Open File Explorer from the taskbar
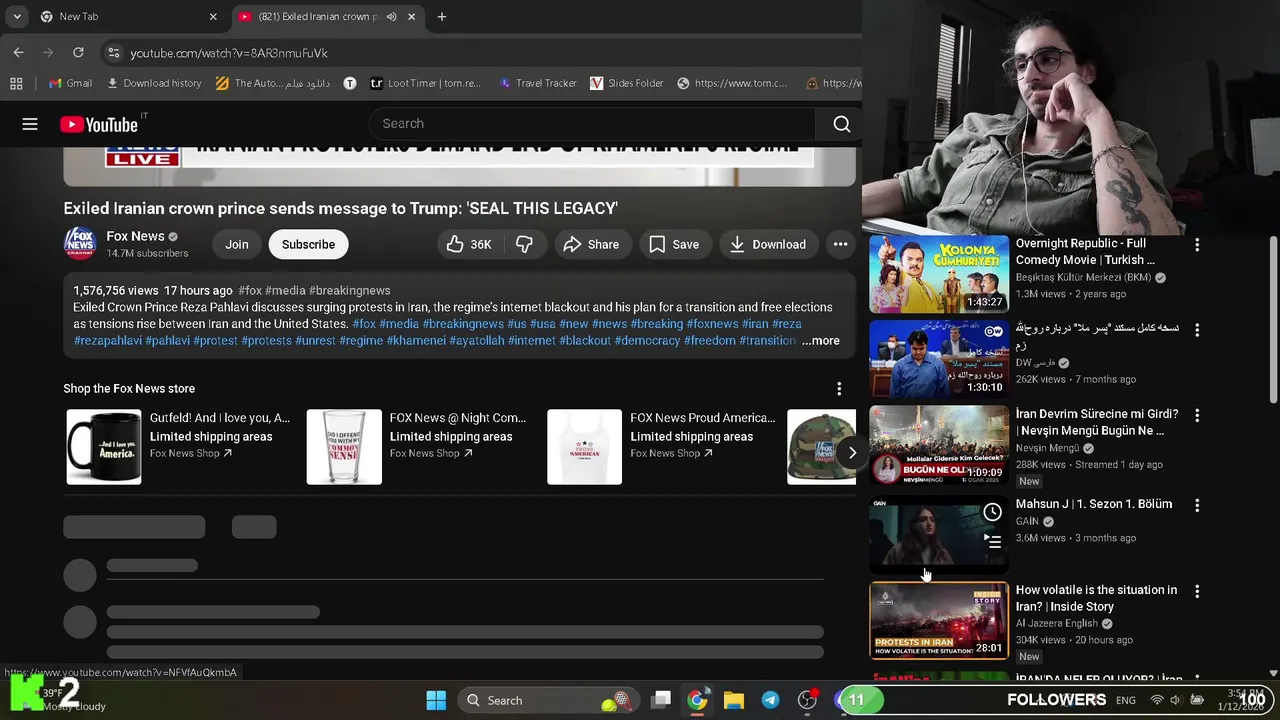 point(734,700)
